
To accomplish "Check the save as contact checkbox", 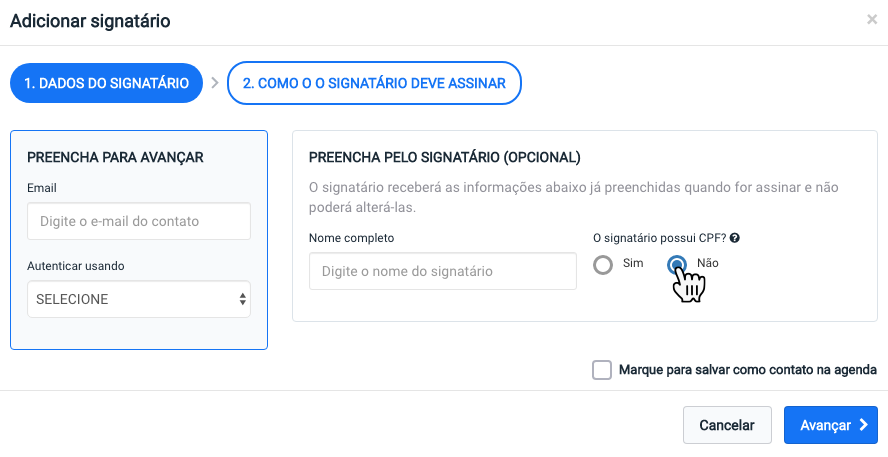I will pyautogui.click(x=602, y=370).
